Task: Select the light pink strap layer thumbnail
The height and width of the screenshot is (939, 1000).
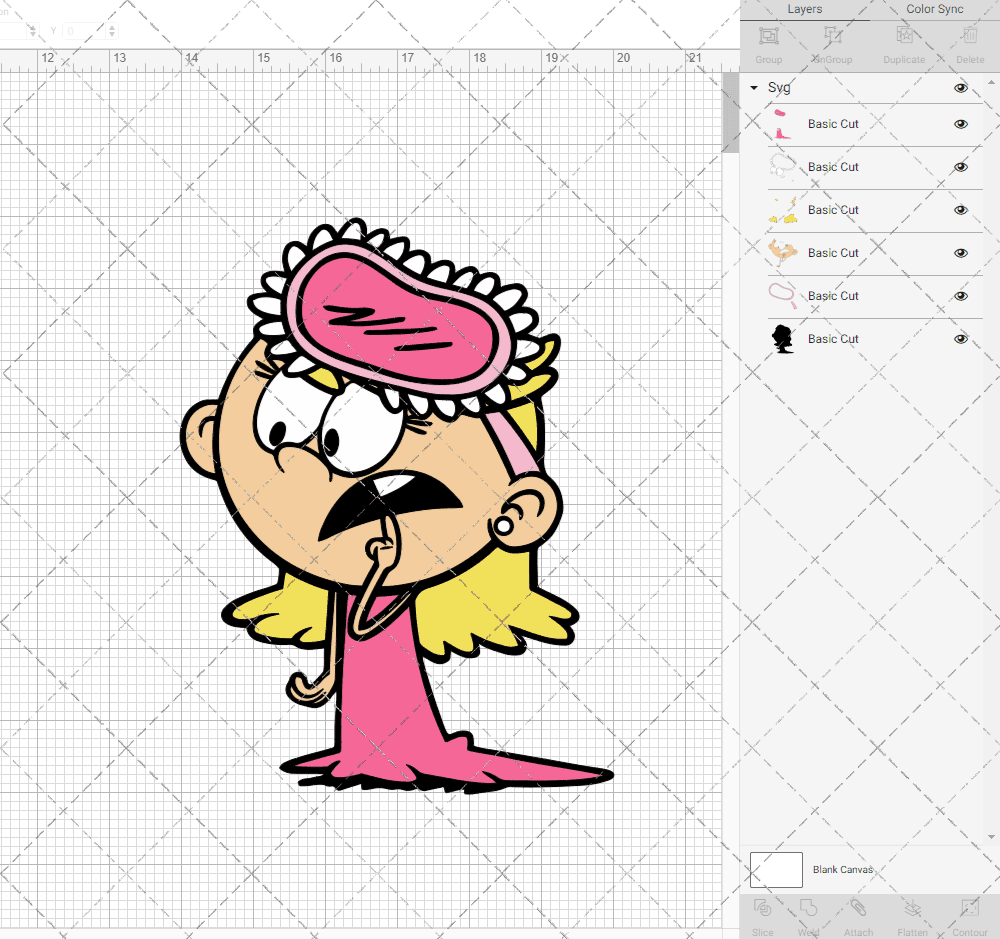Action: click(x=782, y=295)
